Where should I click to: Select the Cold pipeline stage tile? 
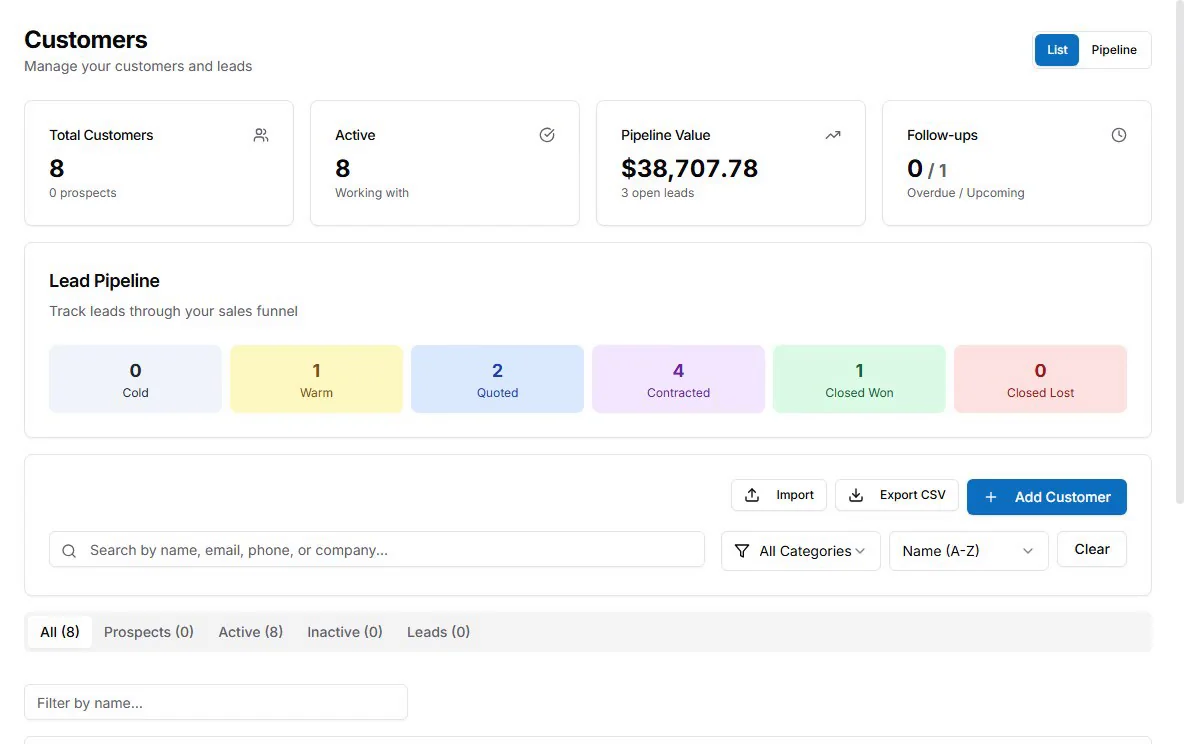[135, 379]
